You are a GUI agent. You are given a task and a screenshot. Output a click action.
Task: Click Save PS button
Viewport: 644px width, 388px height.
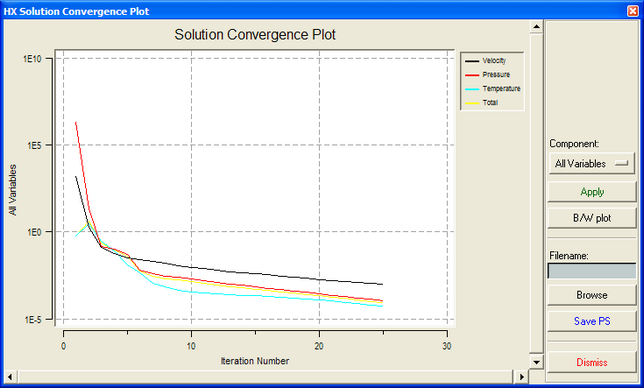592,321
